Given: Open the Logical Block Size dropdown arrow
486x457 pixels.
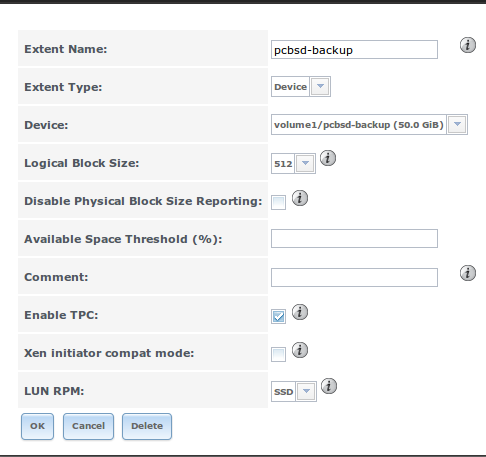Looking at the screenshot, I should point(305,163).
